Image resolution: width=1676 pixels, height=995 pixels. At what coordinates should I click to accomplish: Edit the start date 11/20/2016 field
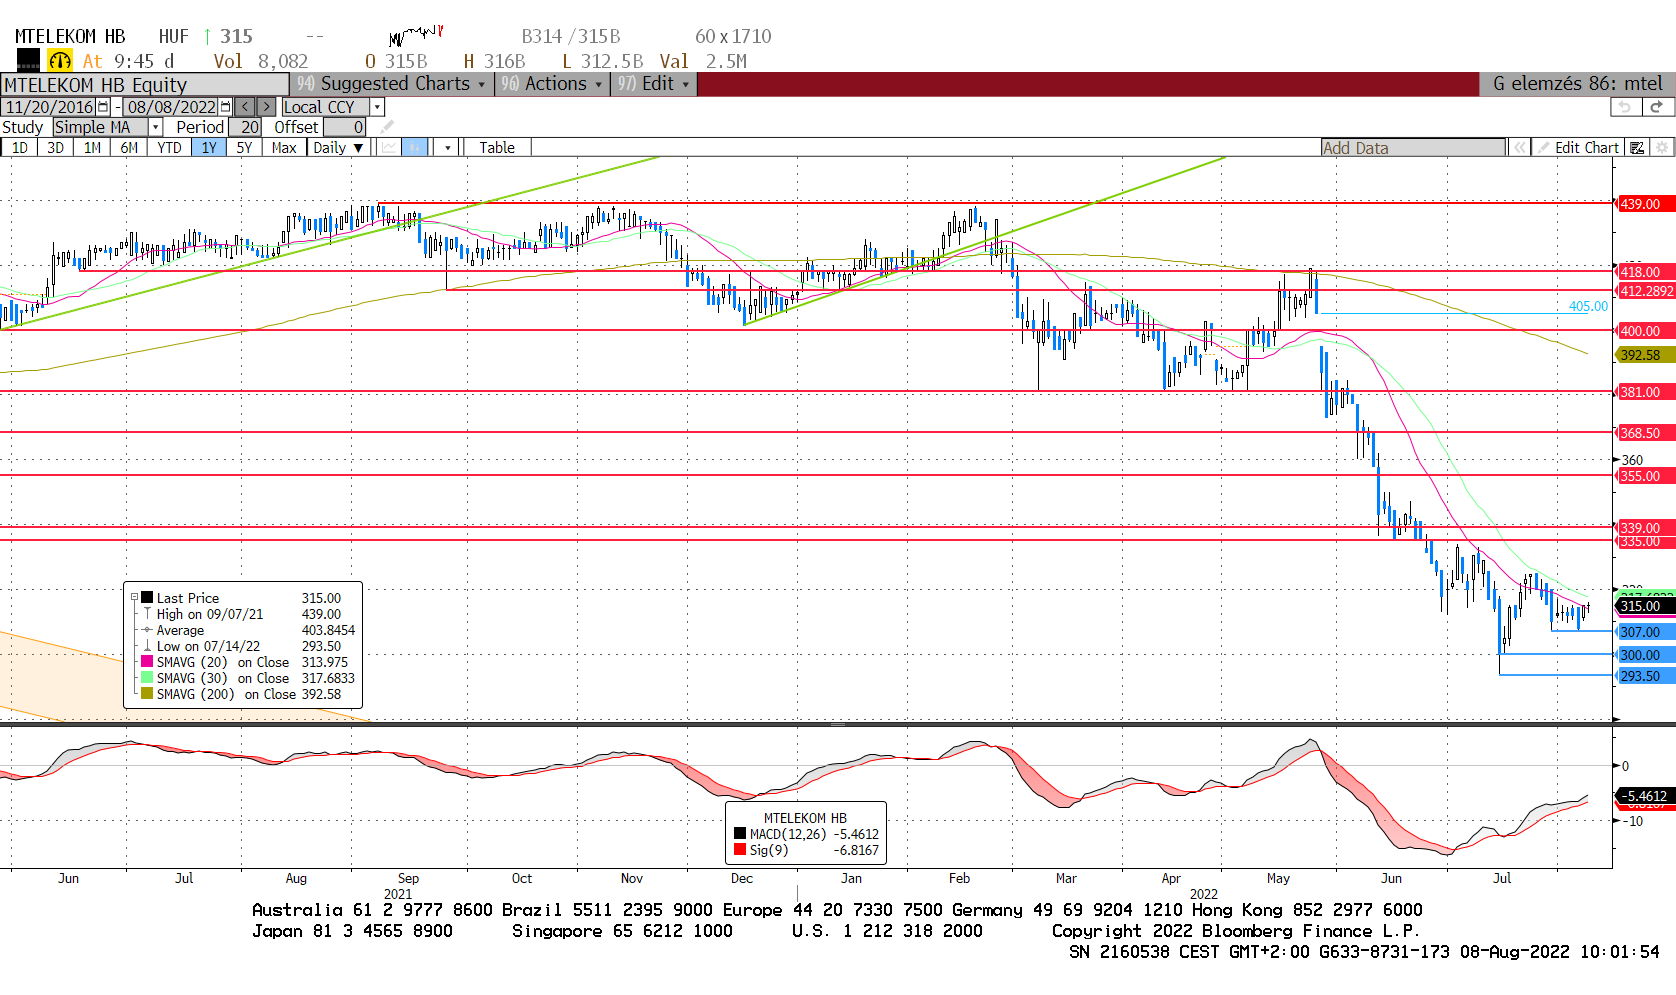coord(49,107)
